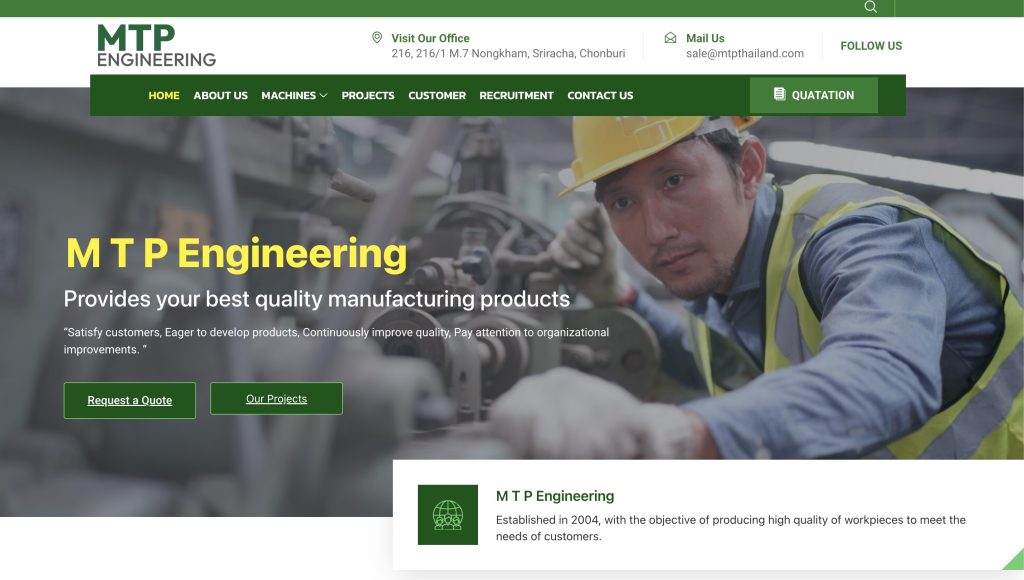Click the Quatation button
The height and width of the screenshot is (580, 1024).
(x=814, y=95)
